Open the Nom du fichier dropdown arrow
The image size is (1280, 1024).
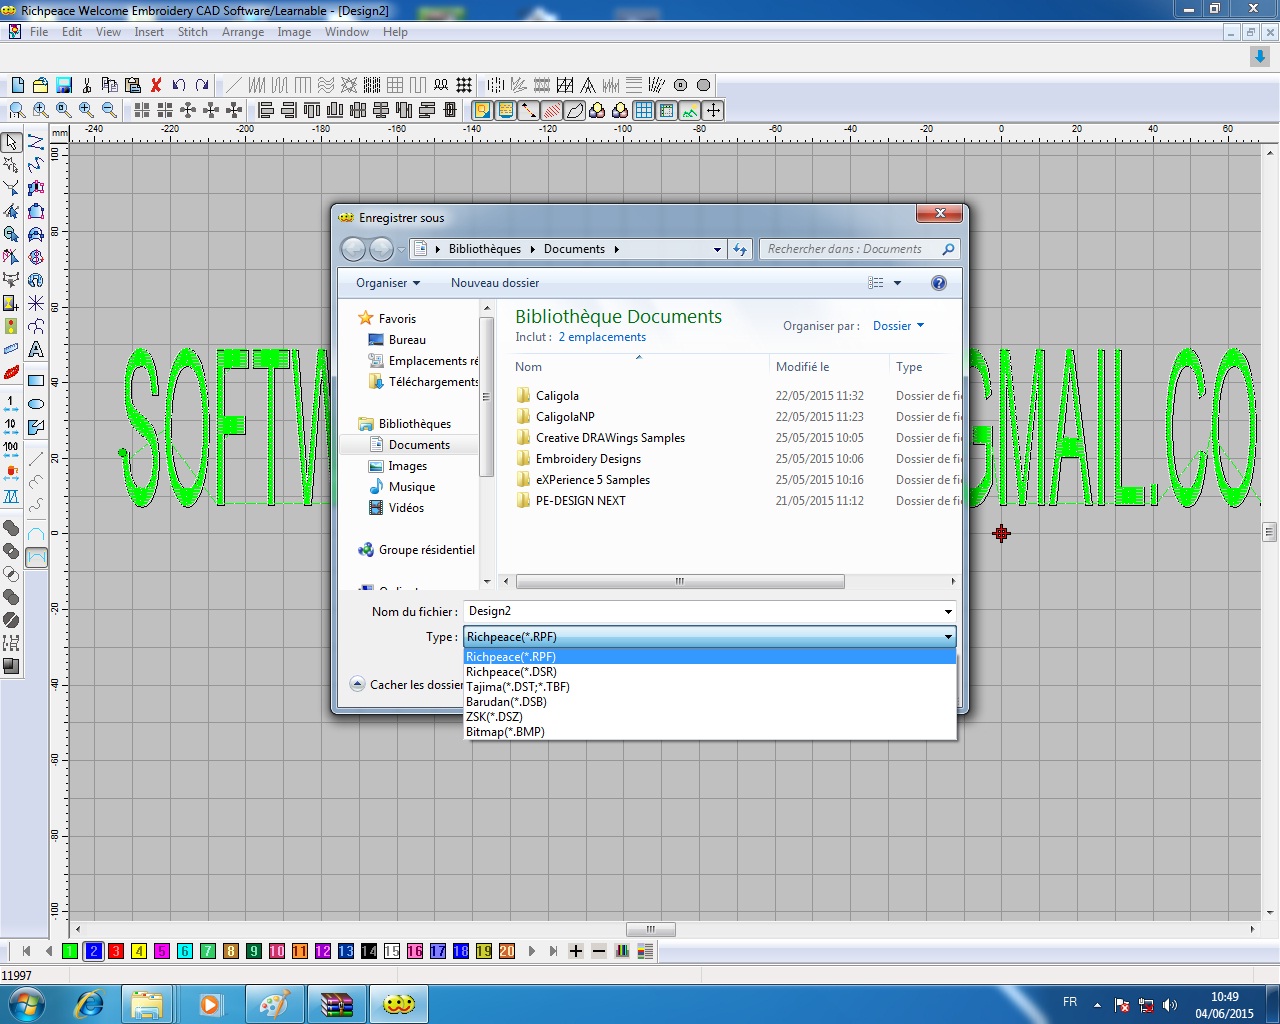coord(948,612)
